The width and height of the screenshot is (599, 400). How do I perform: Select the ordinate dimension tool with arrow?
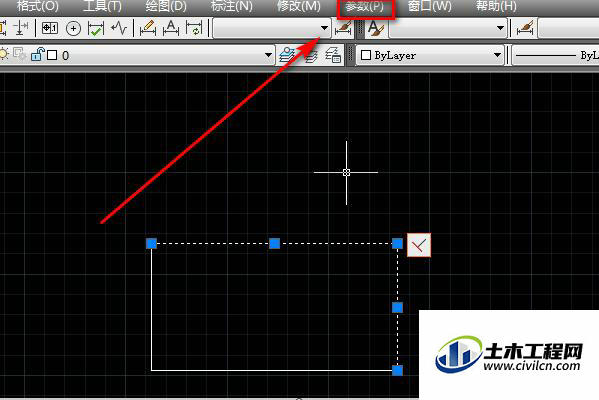pos(21,28)
